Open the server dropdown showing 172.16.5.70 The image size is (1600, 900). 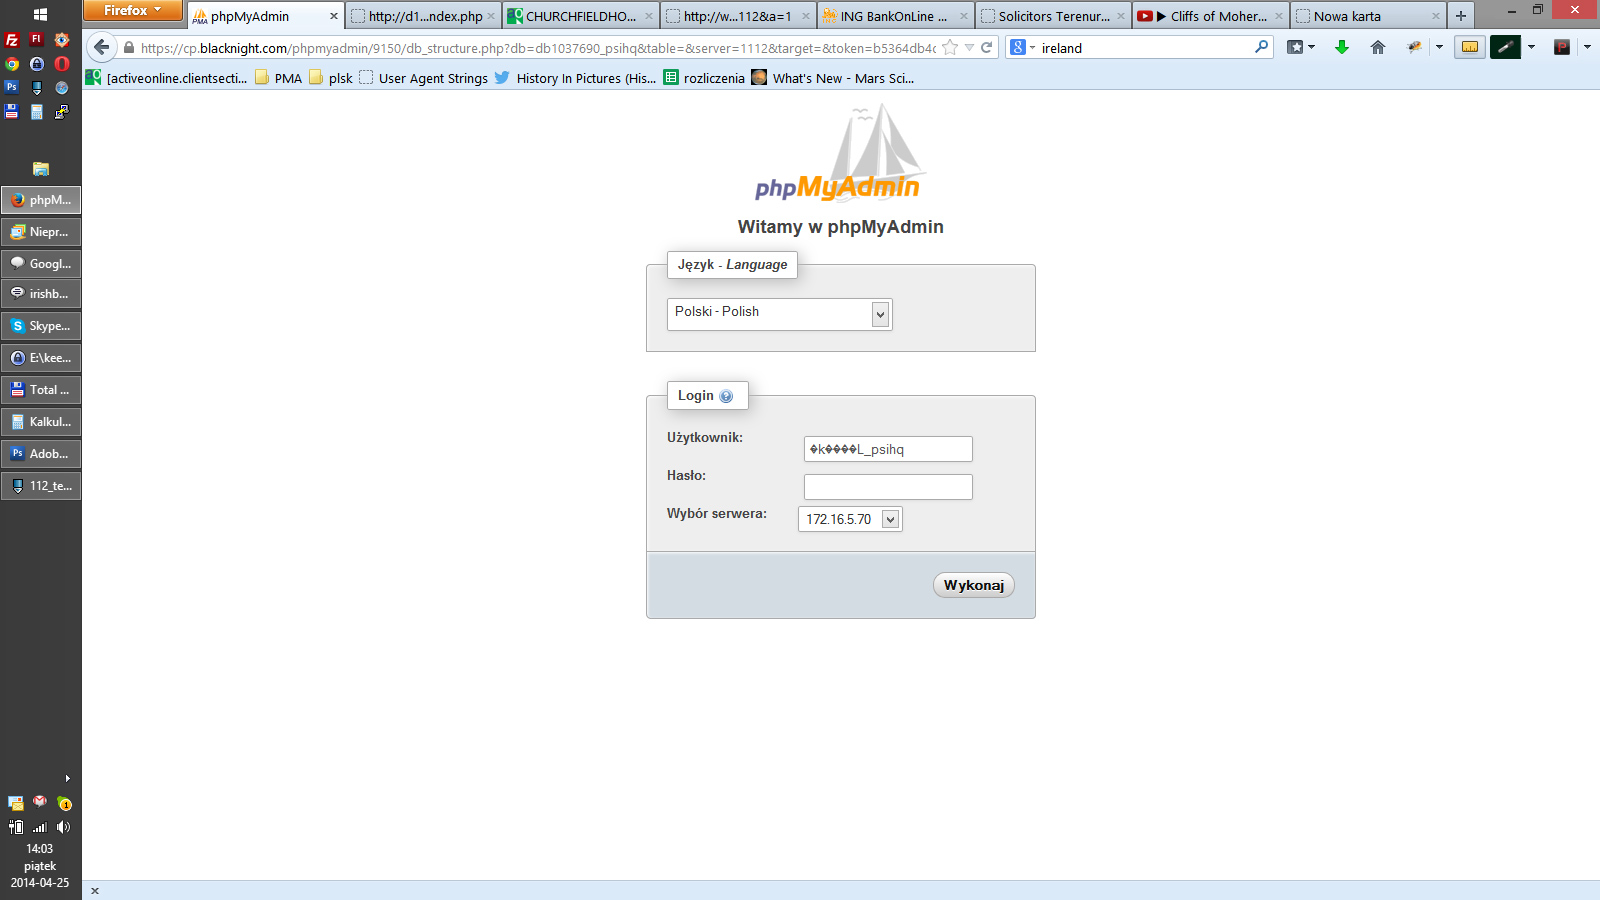(850, 519)
